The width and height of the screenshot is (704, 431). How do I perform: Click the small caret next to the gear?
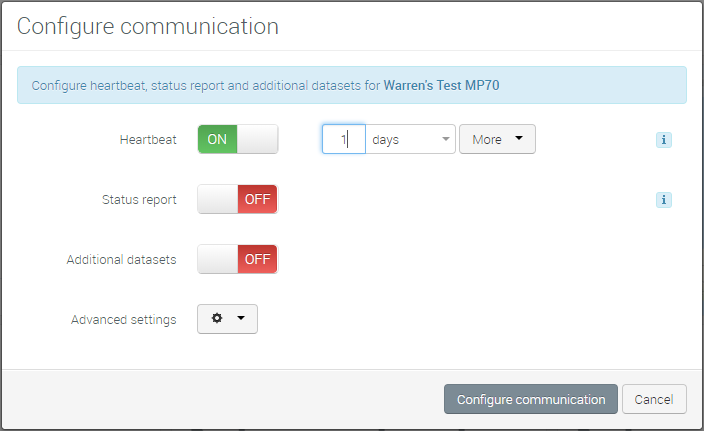click(x=241, y=320)
